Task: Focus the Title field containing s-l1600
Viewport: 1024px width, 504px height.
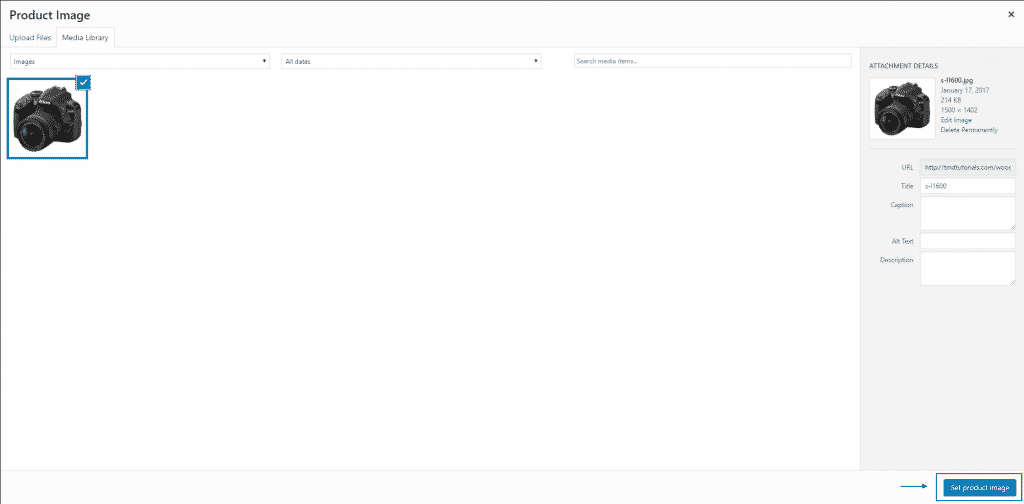Action: click(967, 186)
